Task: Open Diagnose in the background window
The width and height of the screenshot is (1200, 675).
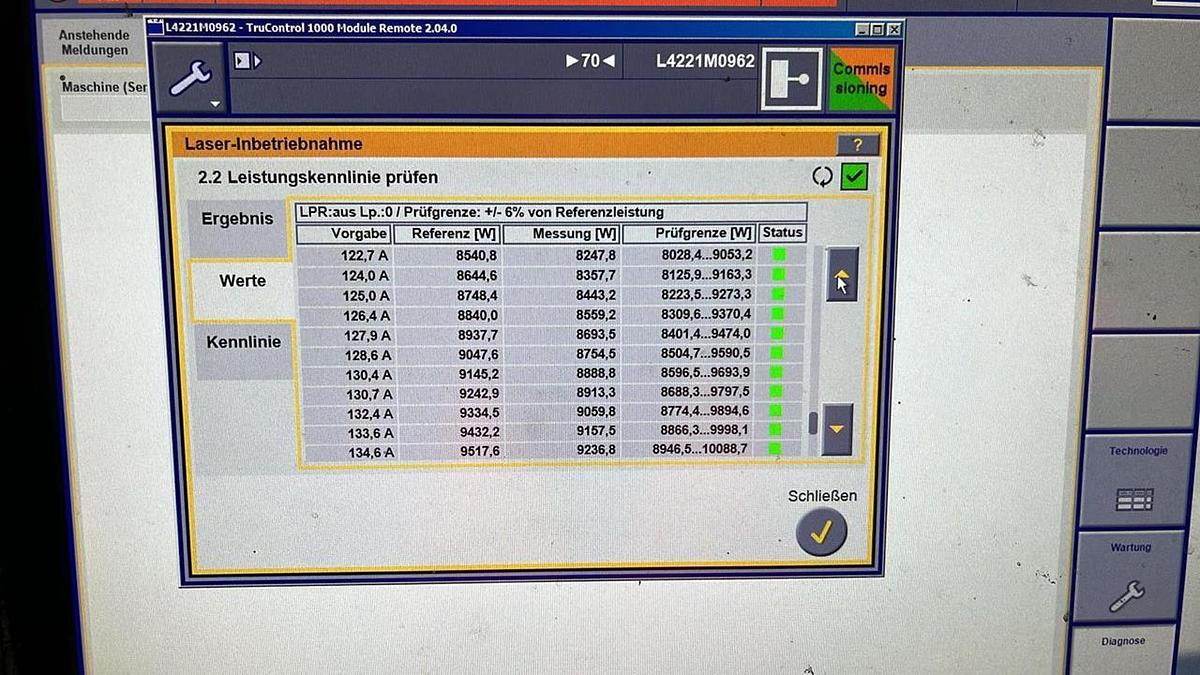Action: click(1124, 648)
